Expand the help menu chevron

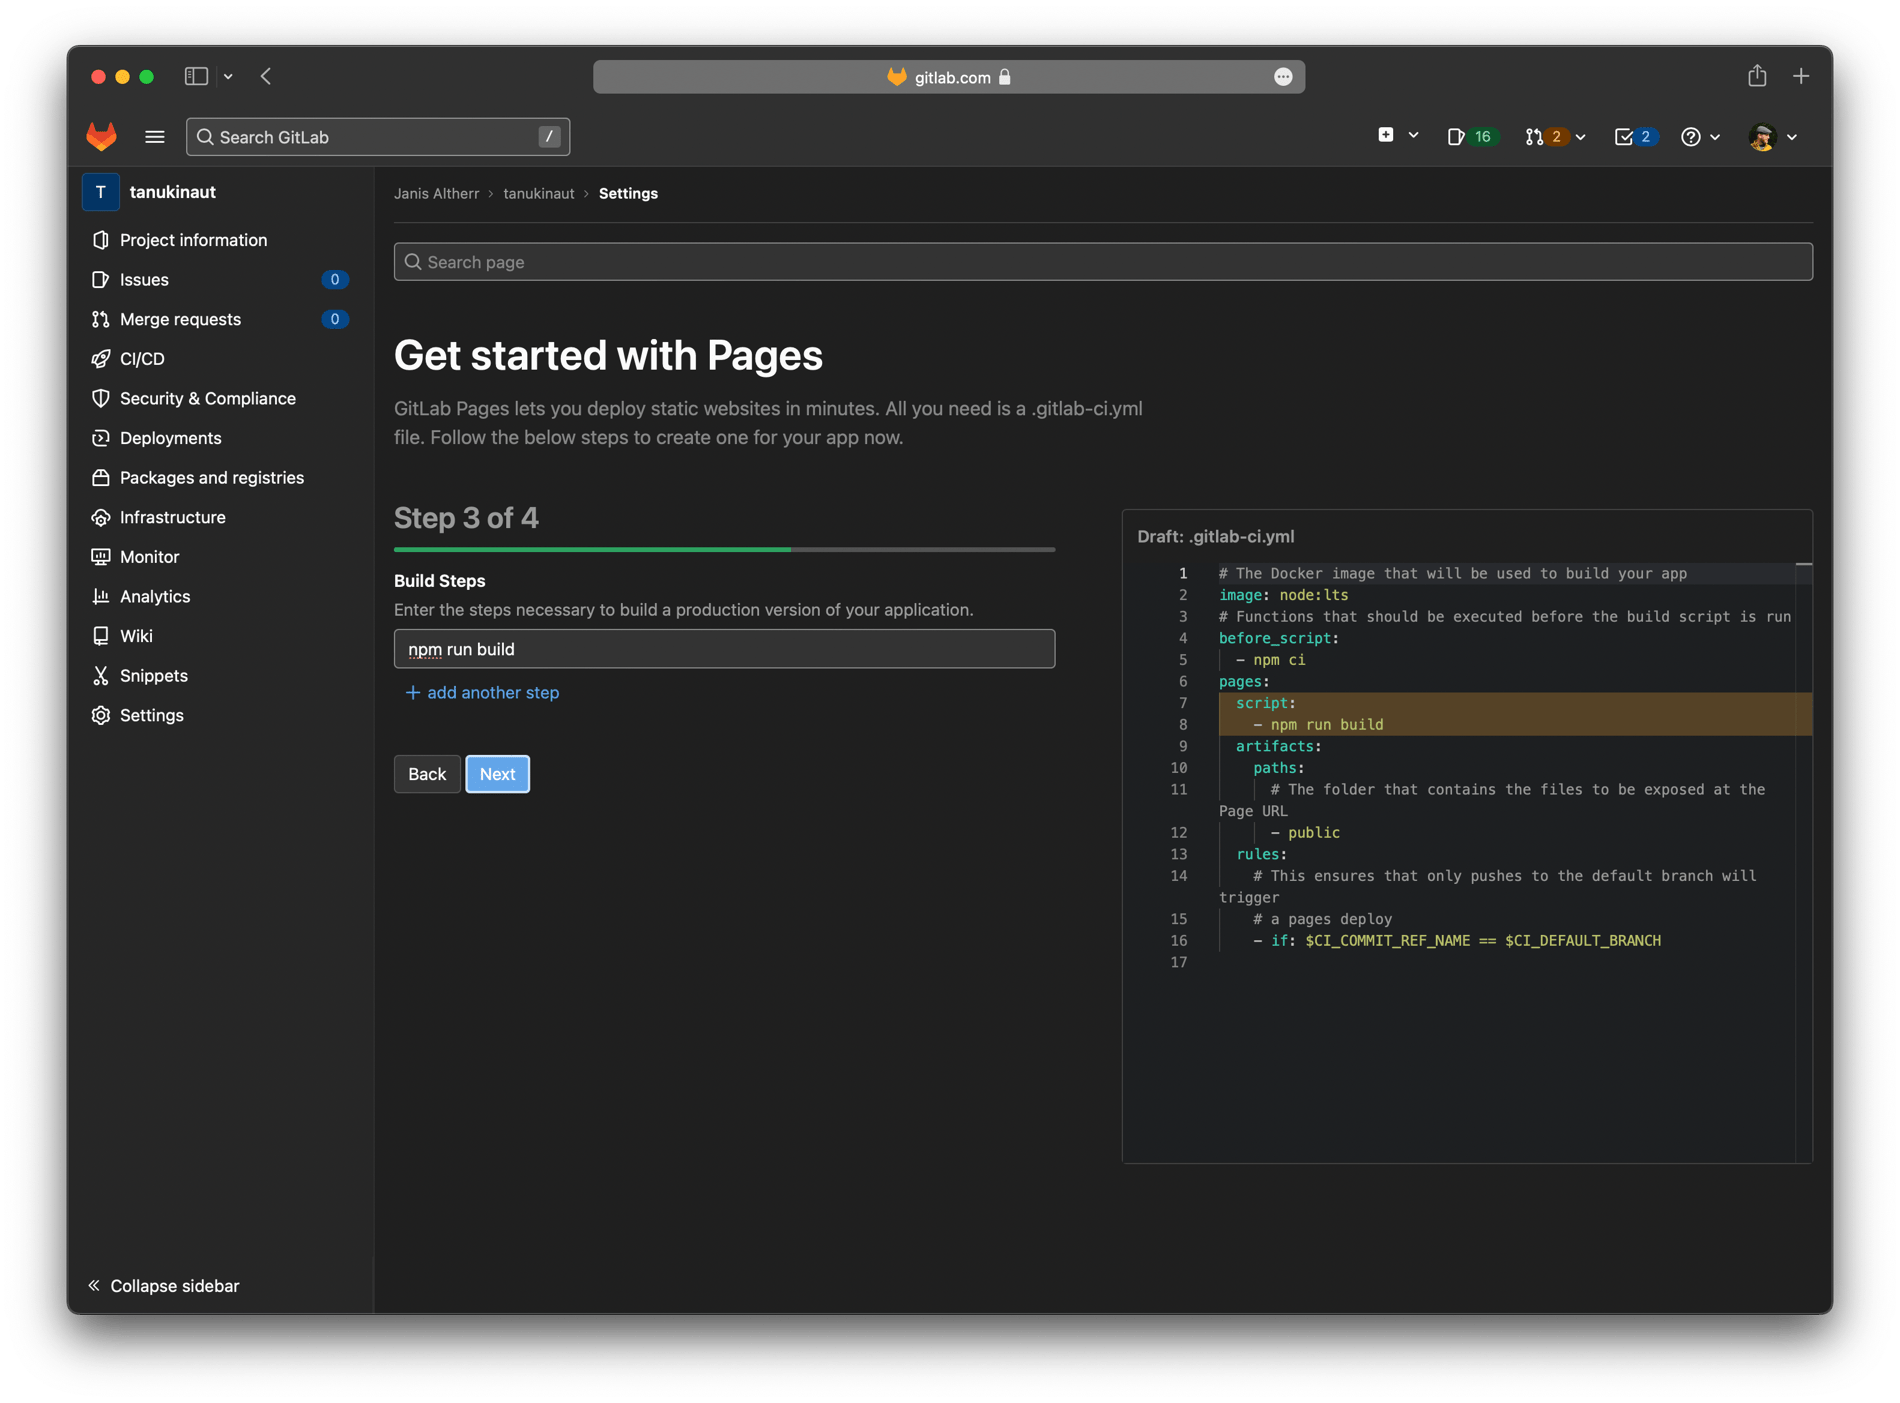tap(1714, 137)
